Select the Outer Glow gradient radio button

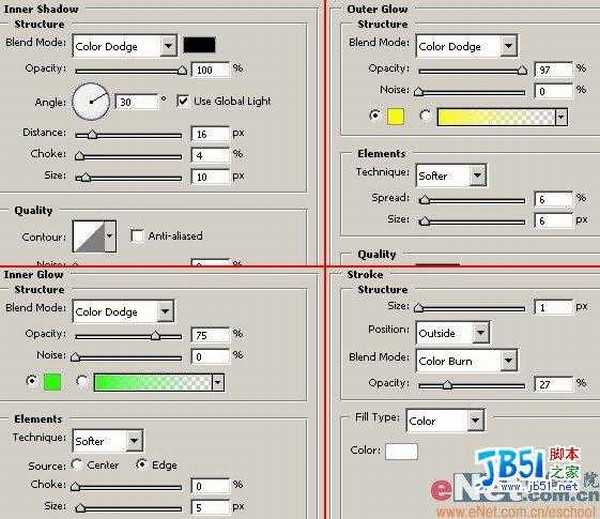click(425, 116)
